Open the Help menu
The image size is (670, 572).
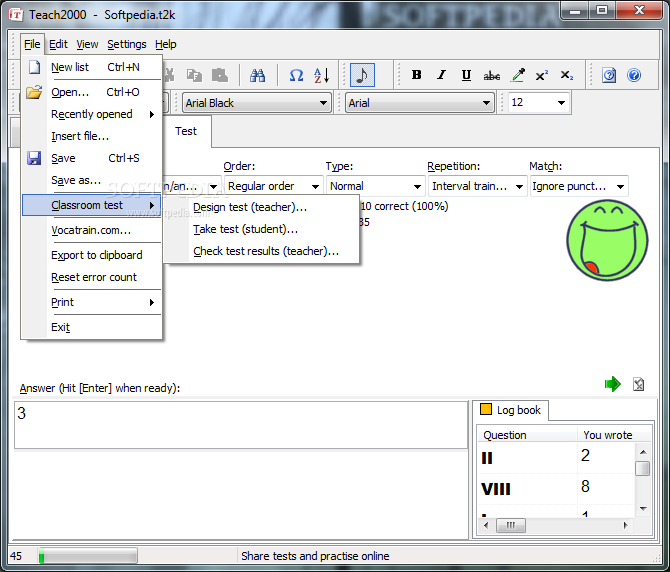(x=165, y=44)
